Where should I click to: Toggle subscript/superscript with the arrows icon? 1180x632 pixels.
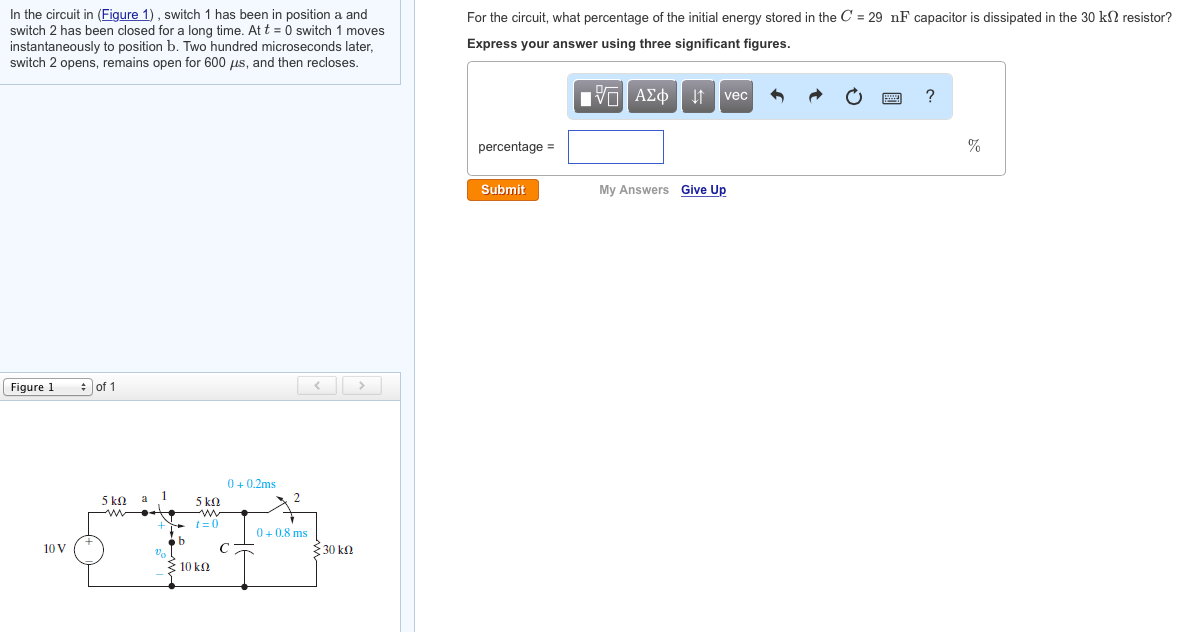point(697,96)
